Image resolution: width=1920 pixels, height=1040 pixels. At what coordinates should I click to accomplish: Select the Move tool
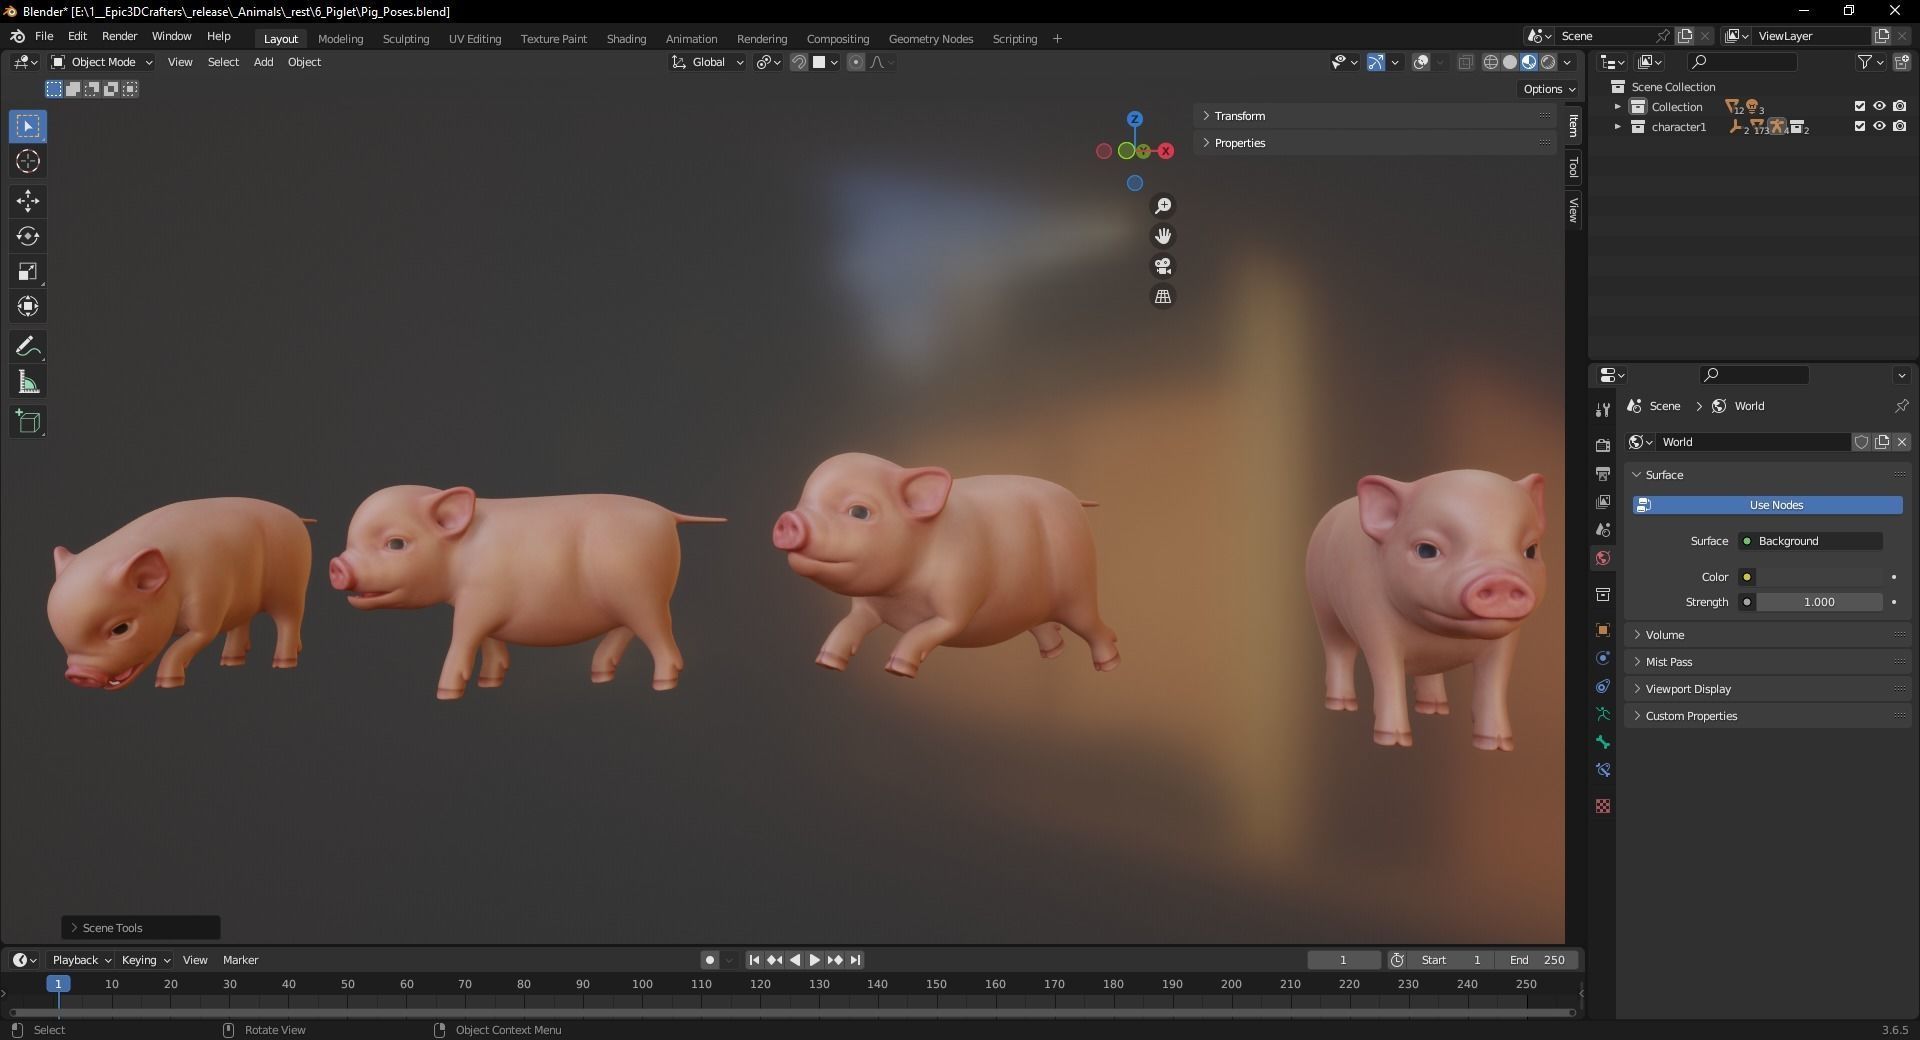pyautogui.click(x=28, y=201)
